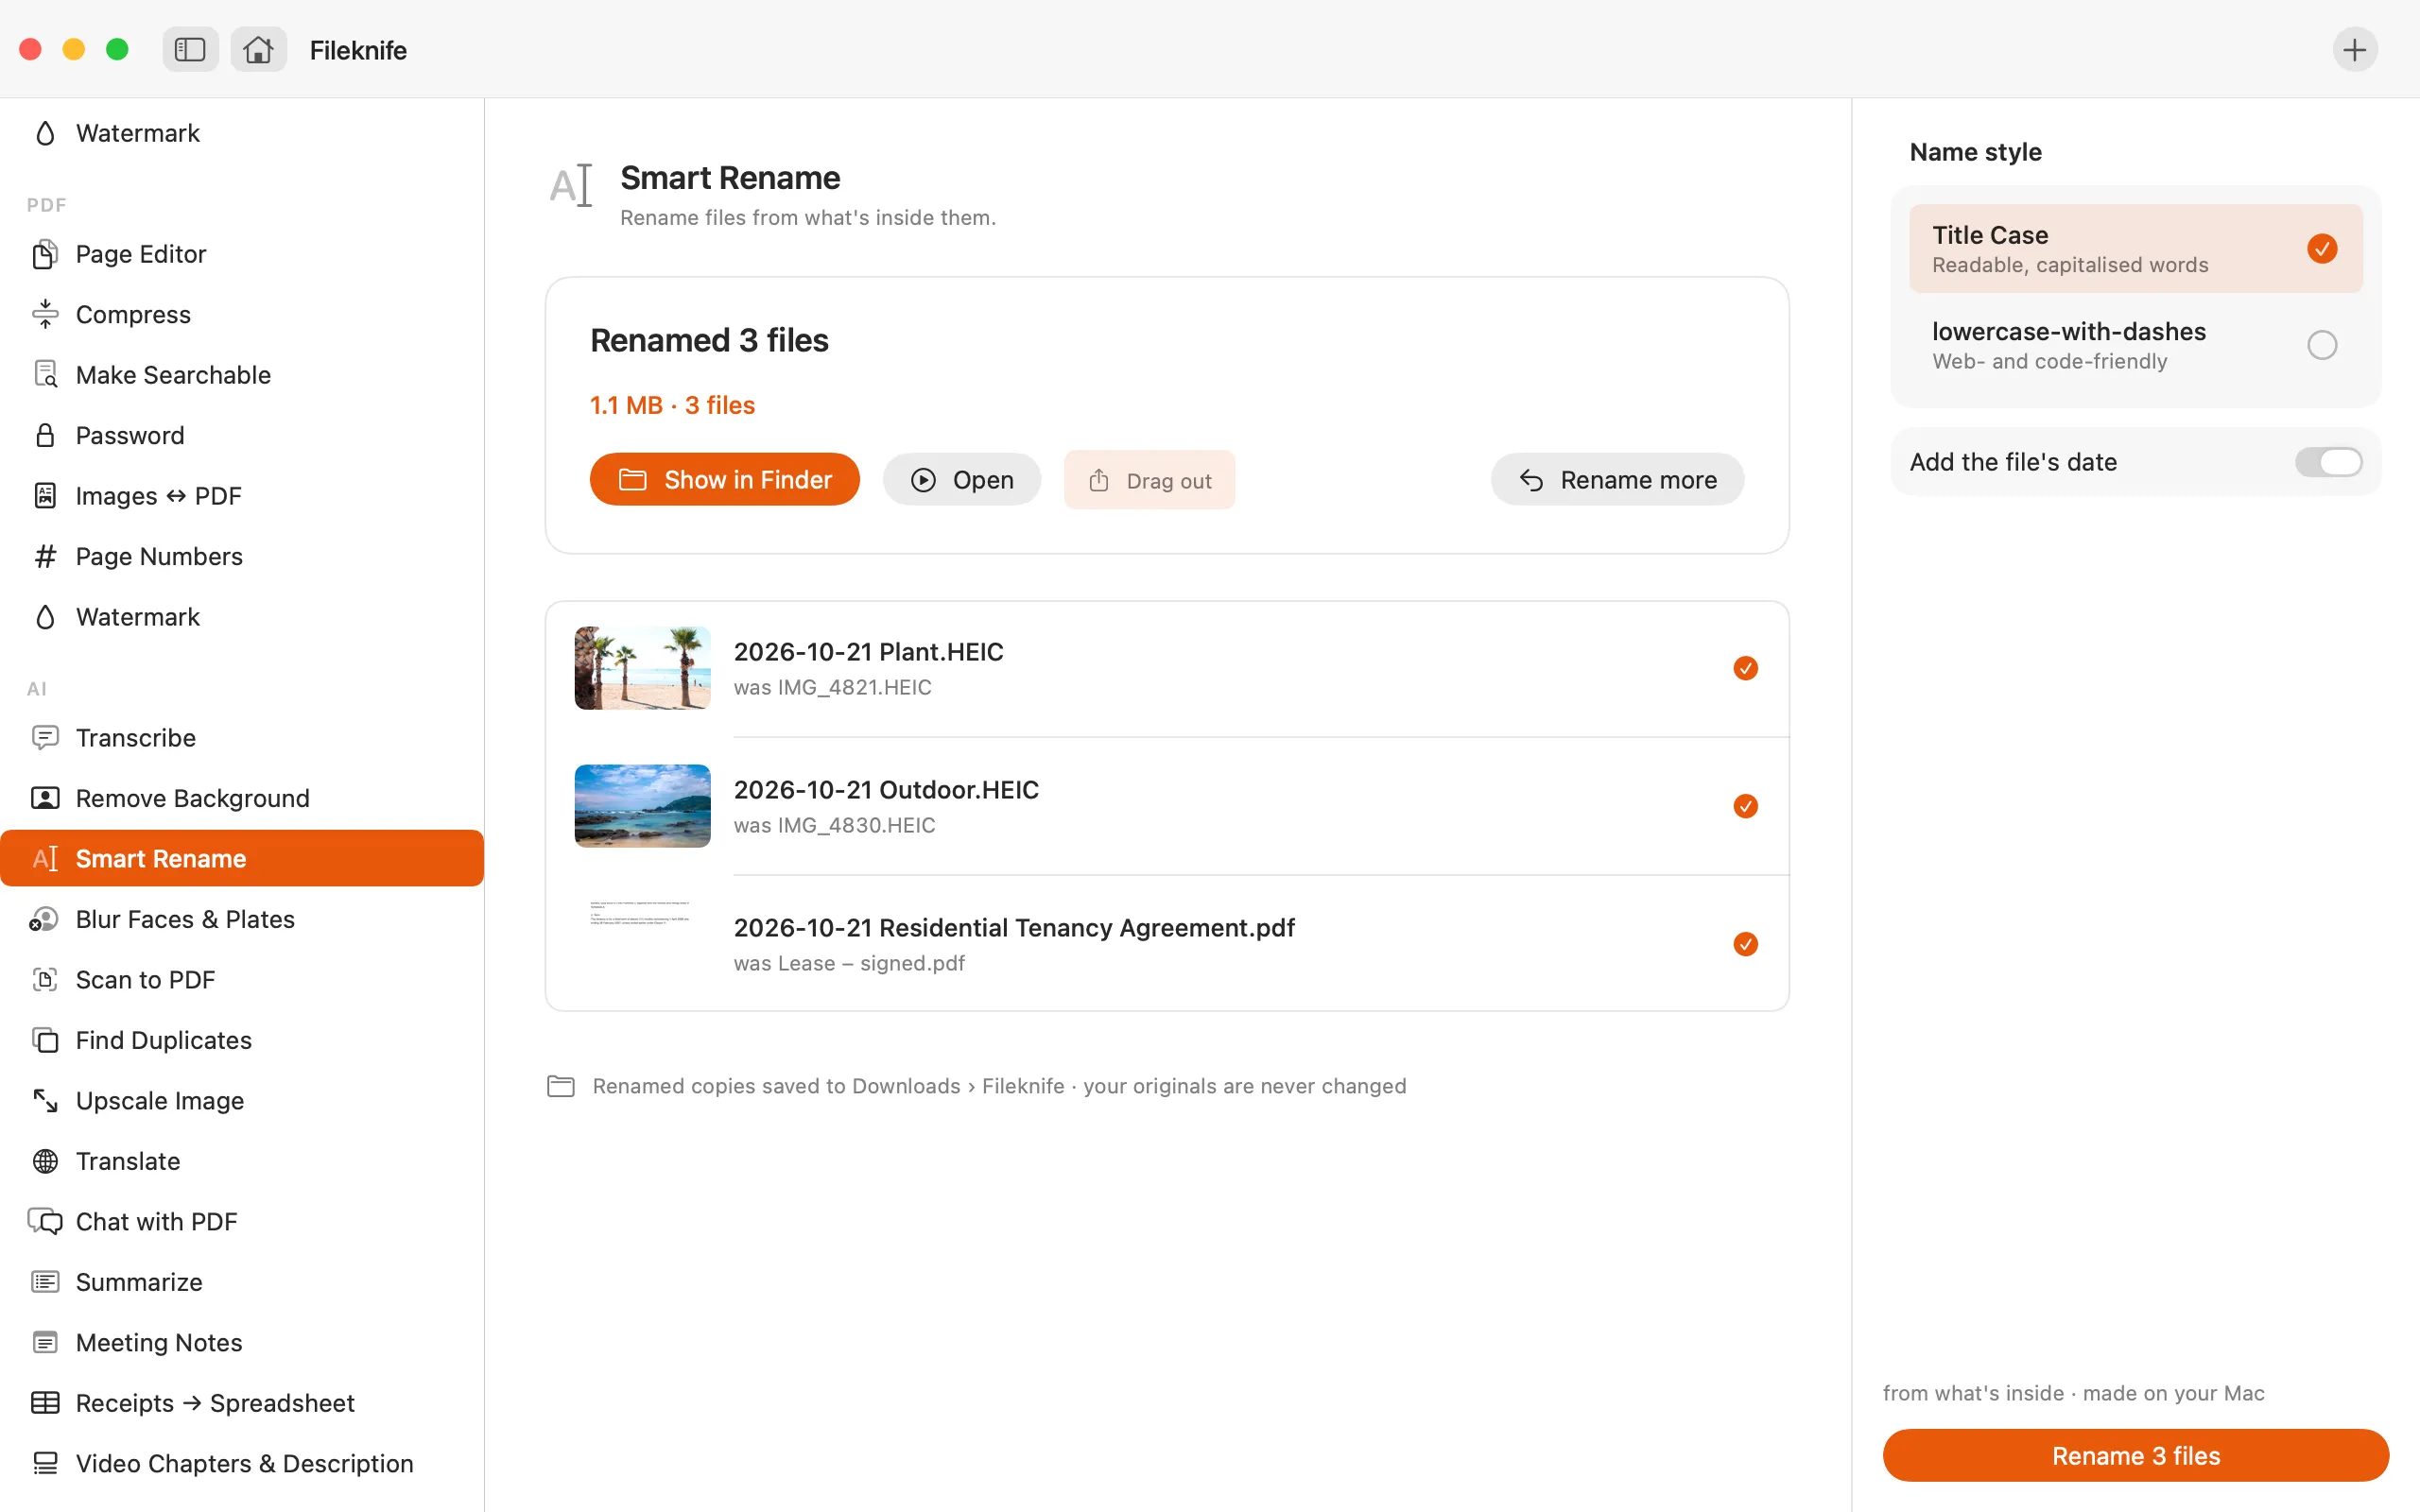The image size is (2420, 1512).
Task: Click 'was Lease – signed.pdf' text
Action: point(849,963)
